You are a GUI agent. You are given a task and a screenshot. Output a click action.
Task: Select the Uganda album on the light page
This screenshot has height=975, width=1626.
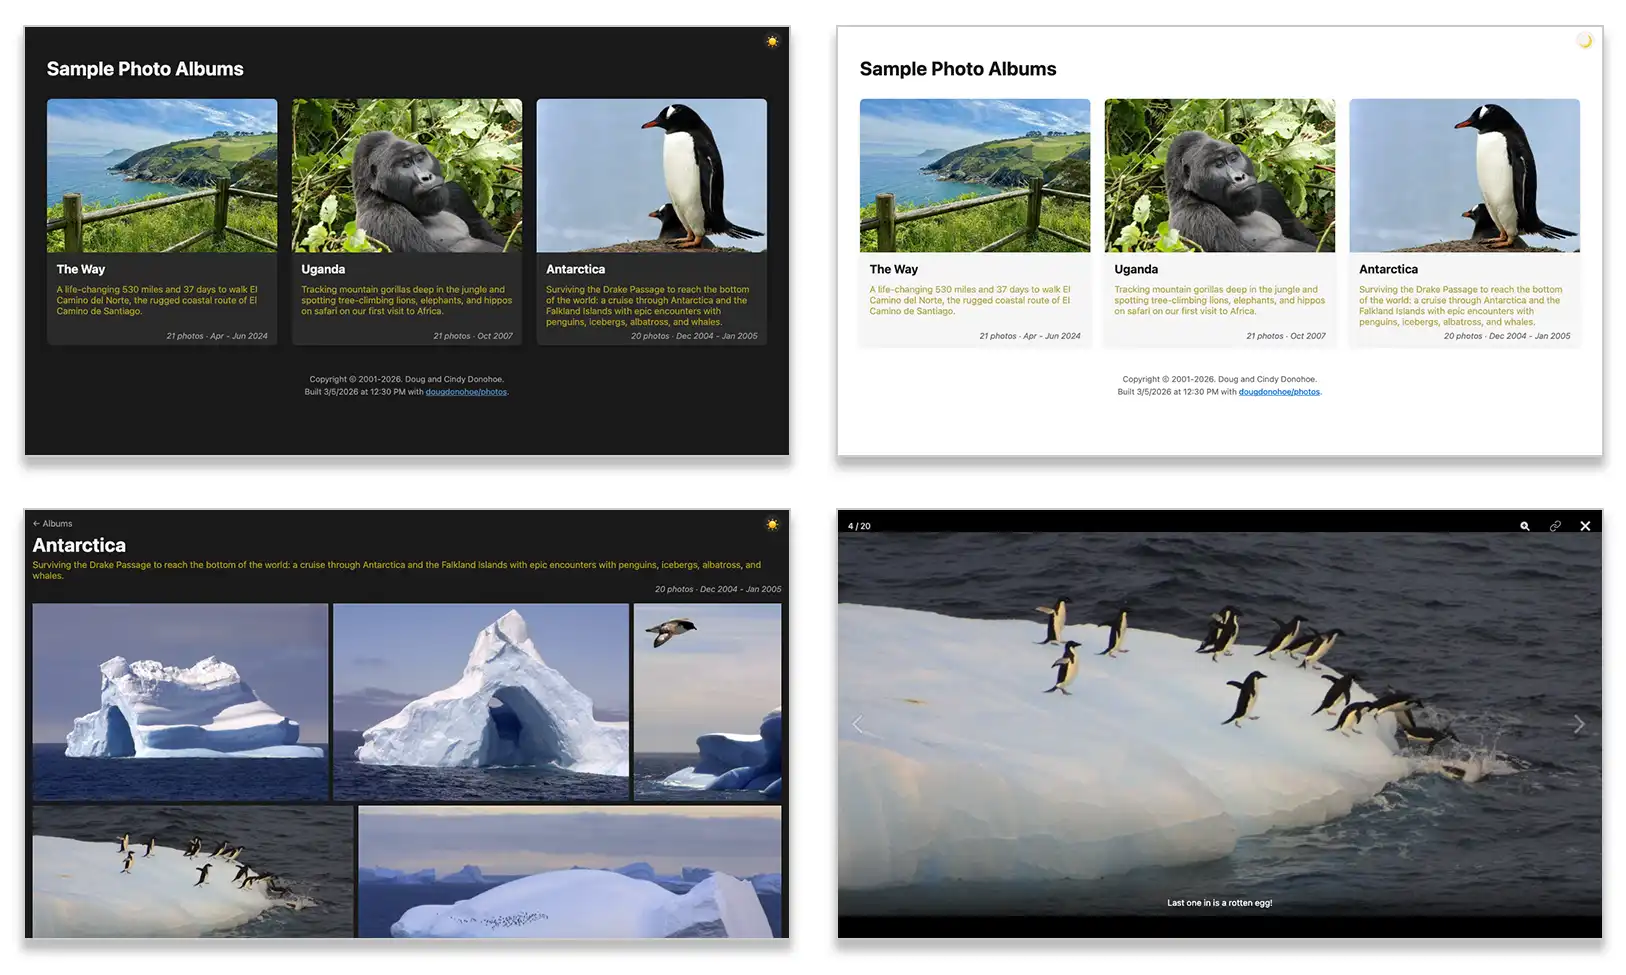[1219, 176]
